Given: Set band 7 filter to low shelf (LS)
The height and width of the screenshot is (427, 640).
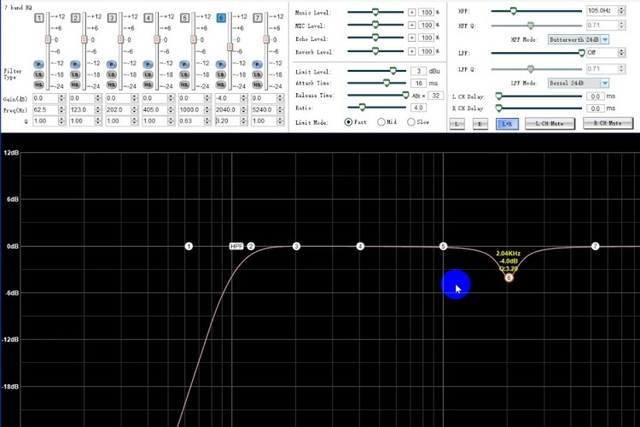Looking at the screenshot, I should (257, 75).
